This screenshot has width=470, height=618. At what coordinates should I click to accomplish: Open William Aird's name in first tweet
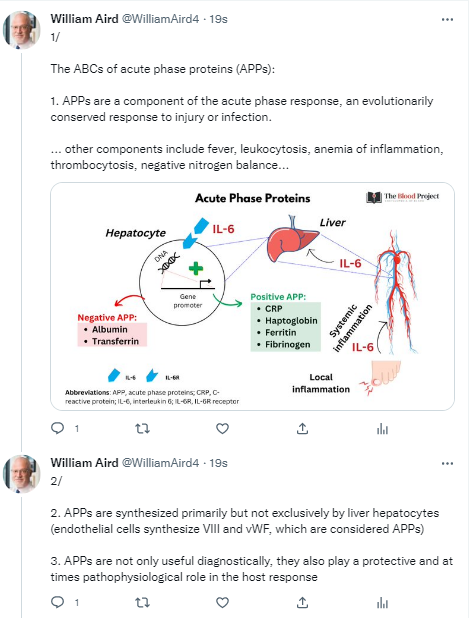click(84, 19)
